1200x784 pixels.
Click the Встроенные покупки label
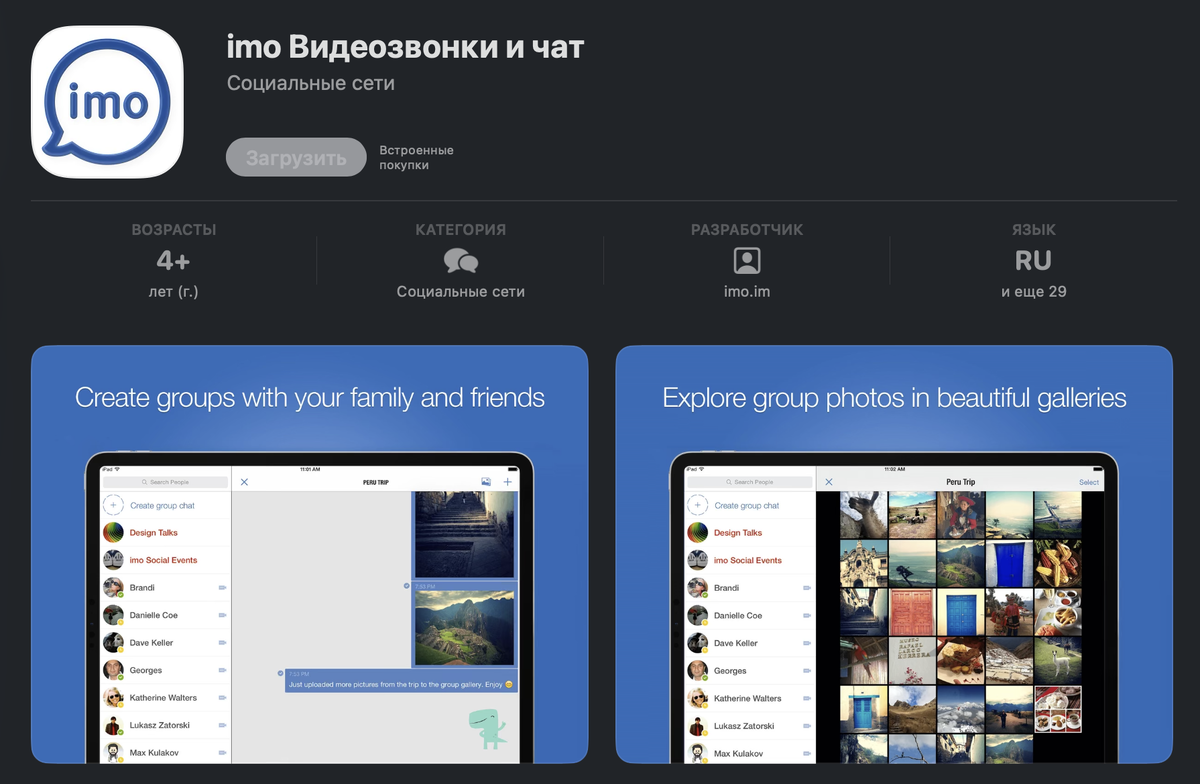416,157
